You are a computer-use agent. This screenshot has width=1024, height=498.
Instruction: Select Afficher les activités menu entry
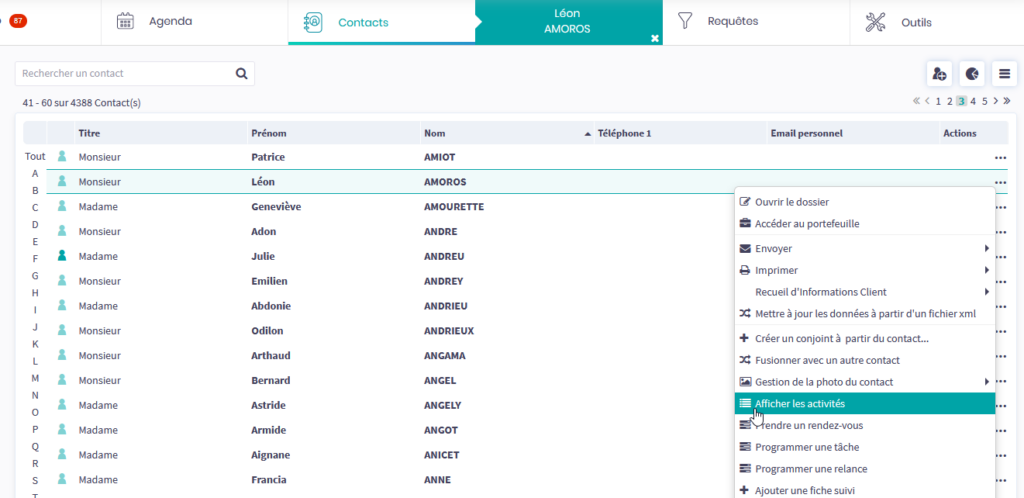[x=800, y=404]
